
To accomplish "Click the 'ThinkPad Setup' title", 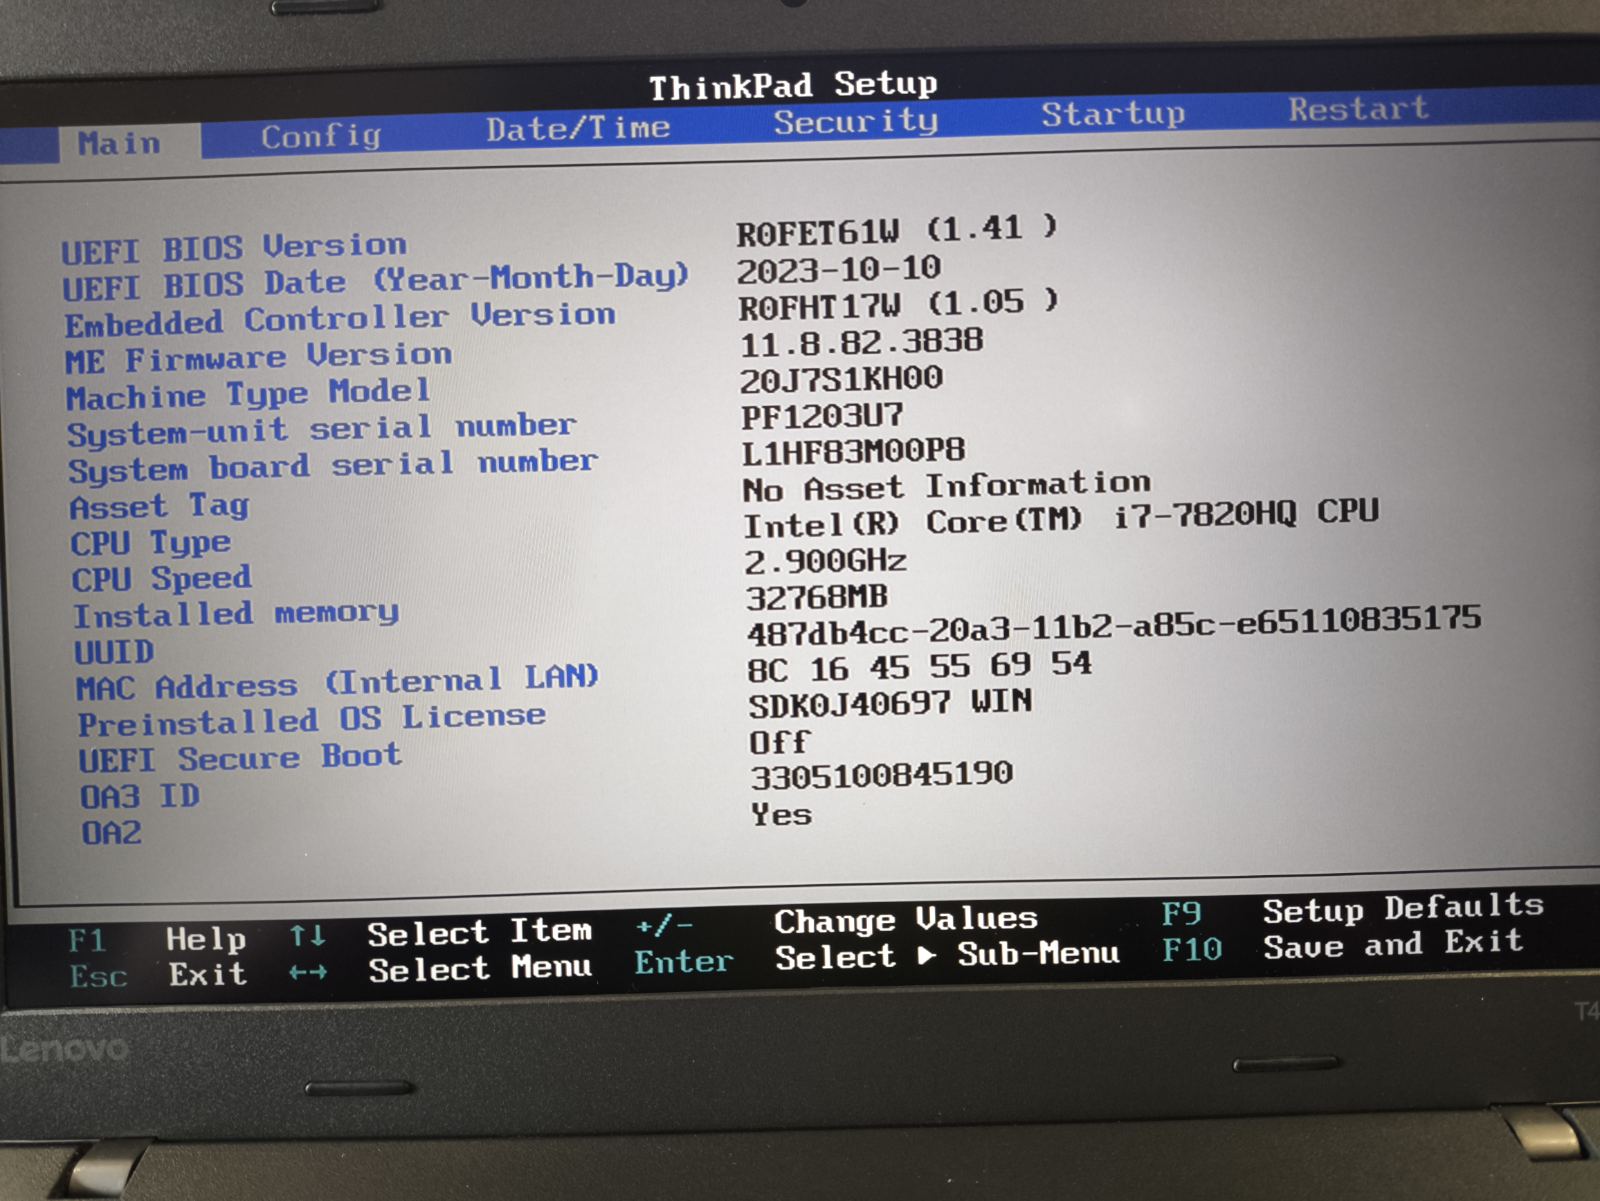I will coord(793,86).
